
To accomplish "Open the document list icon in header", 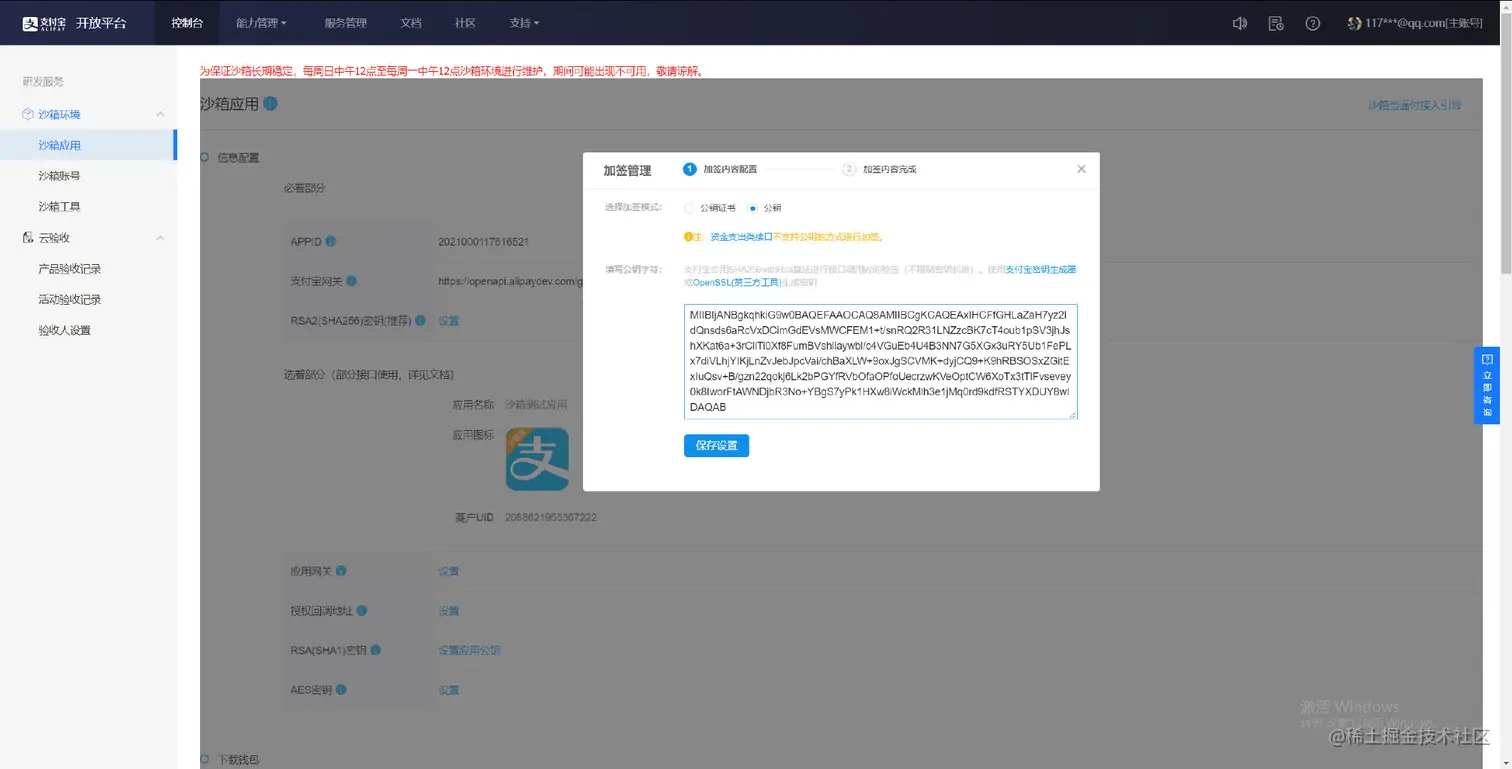I will tap(1276, 23).
